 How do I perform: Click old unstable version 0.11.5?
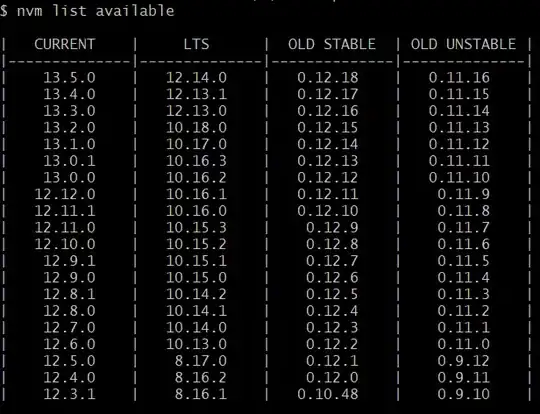tap(464, 261)
